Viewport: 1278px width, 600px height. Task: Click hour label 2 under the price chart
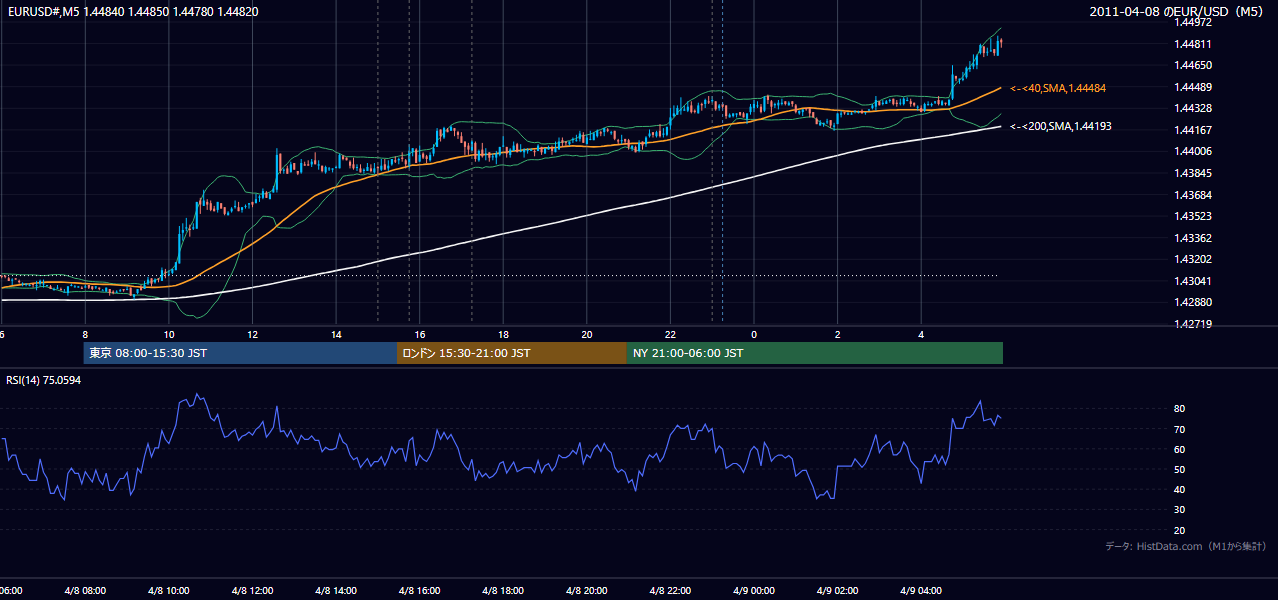(838, 334)
